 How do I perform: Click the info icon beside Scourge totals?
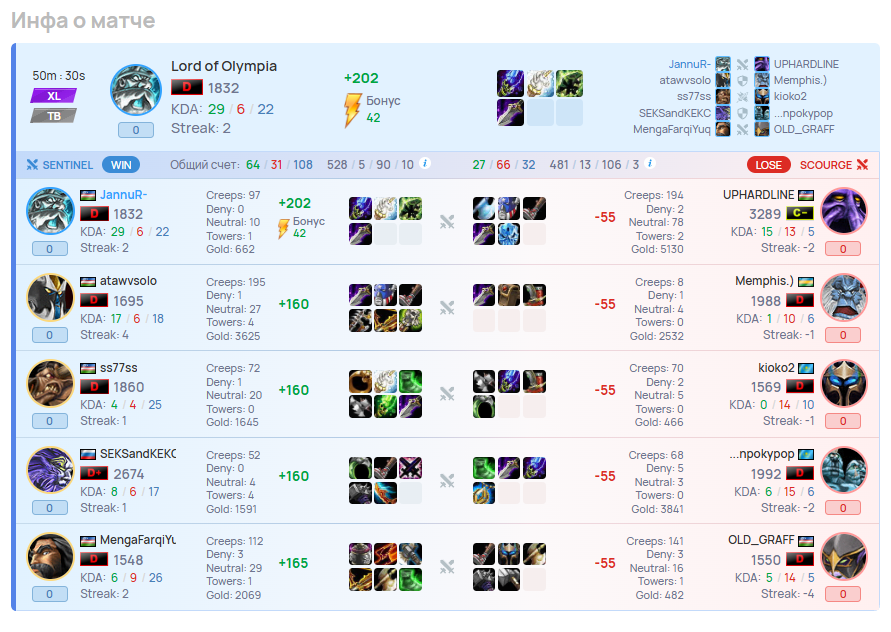pyautogui.click(x=650, y=164)
